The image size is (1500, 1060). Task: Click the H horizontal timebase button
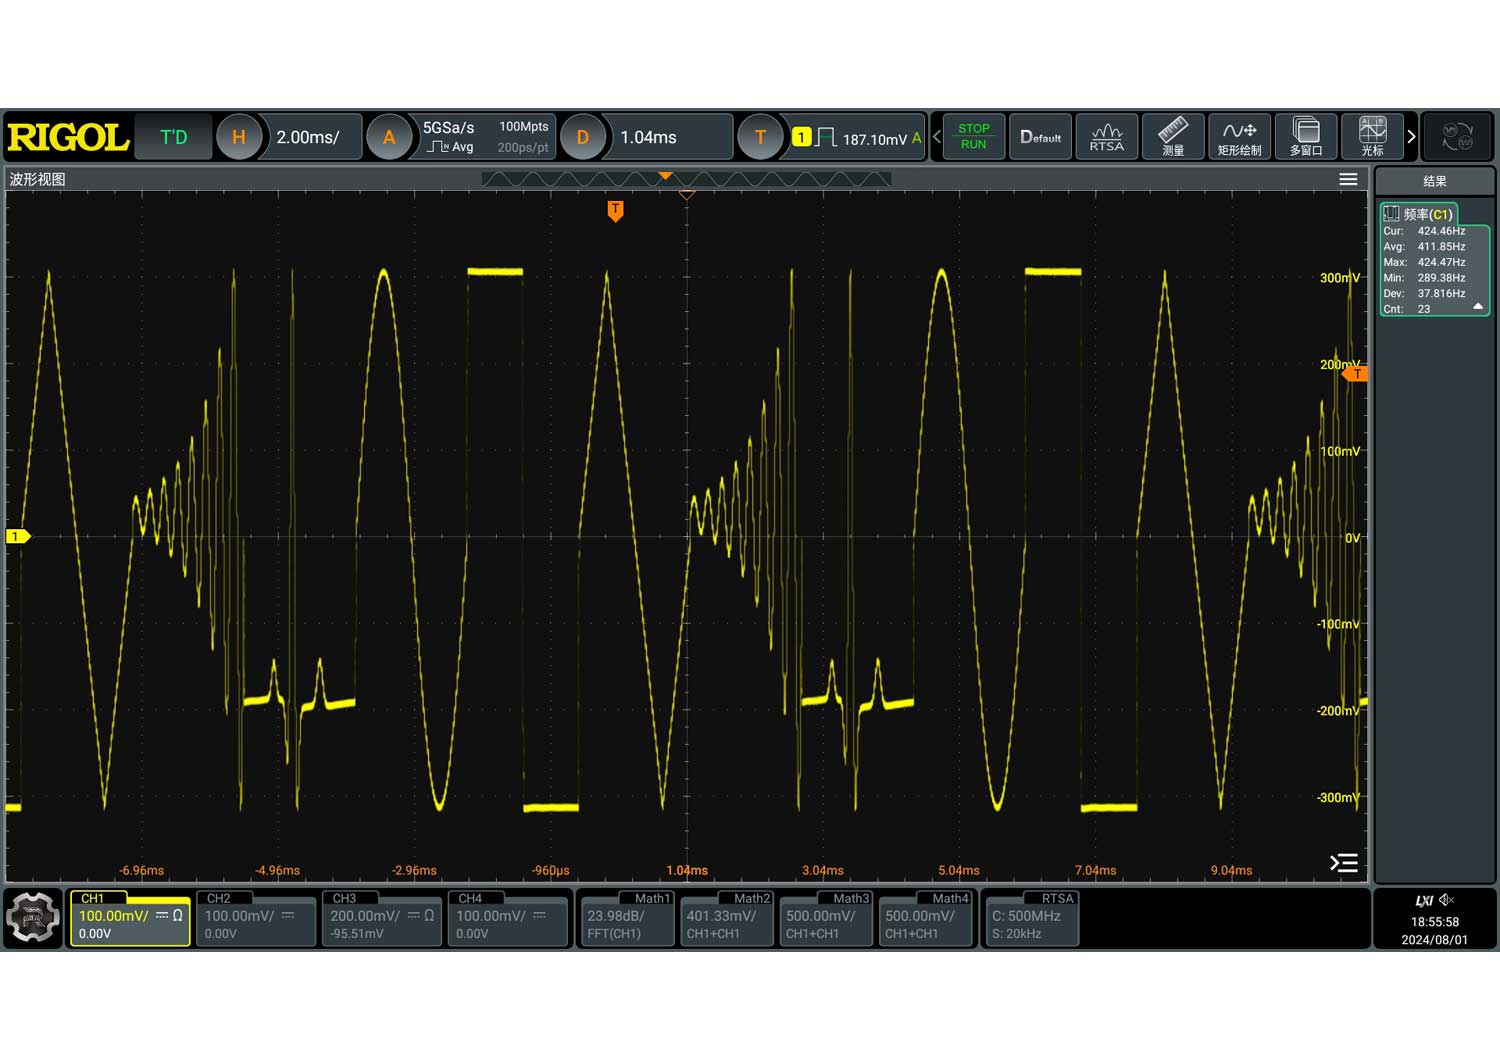pyautogui.click(x=238, y=137)
